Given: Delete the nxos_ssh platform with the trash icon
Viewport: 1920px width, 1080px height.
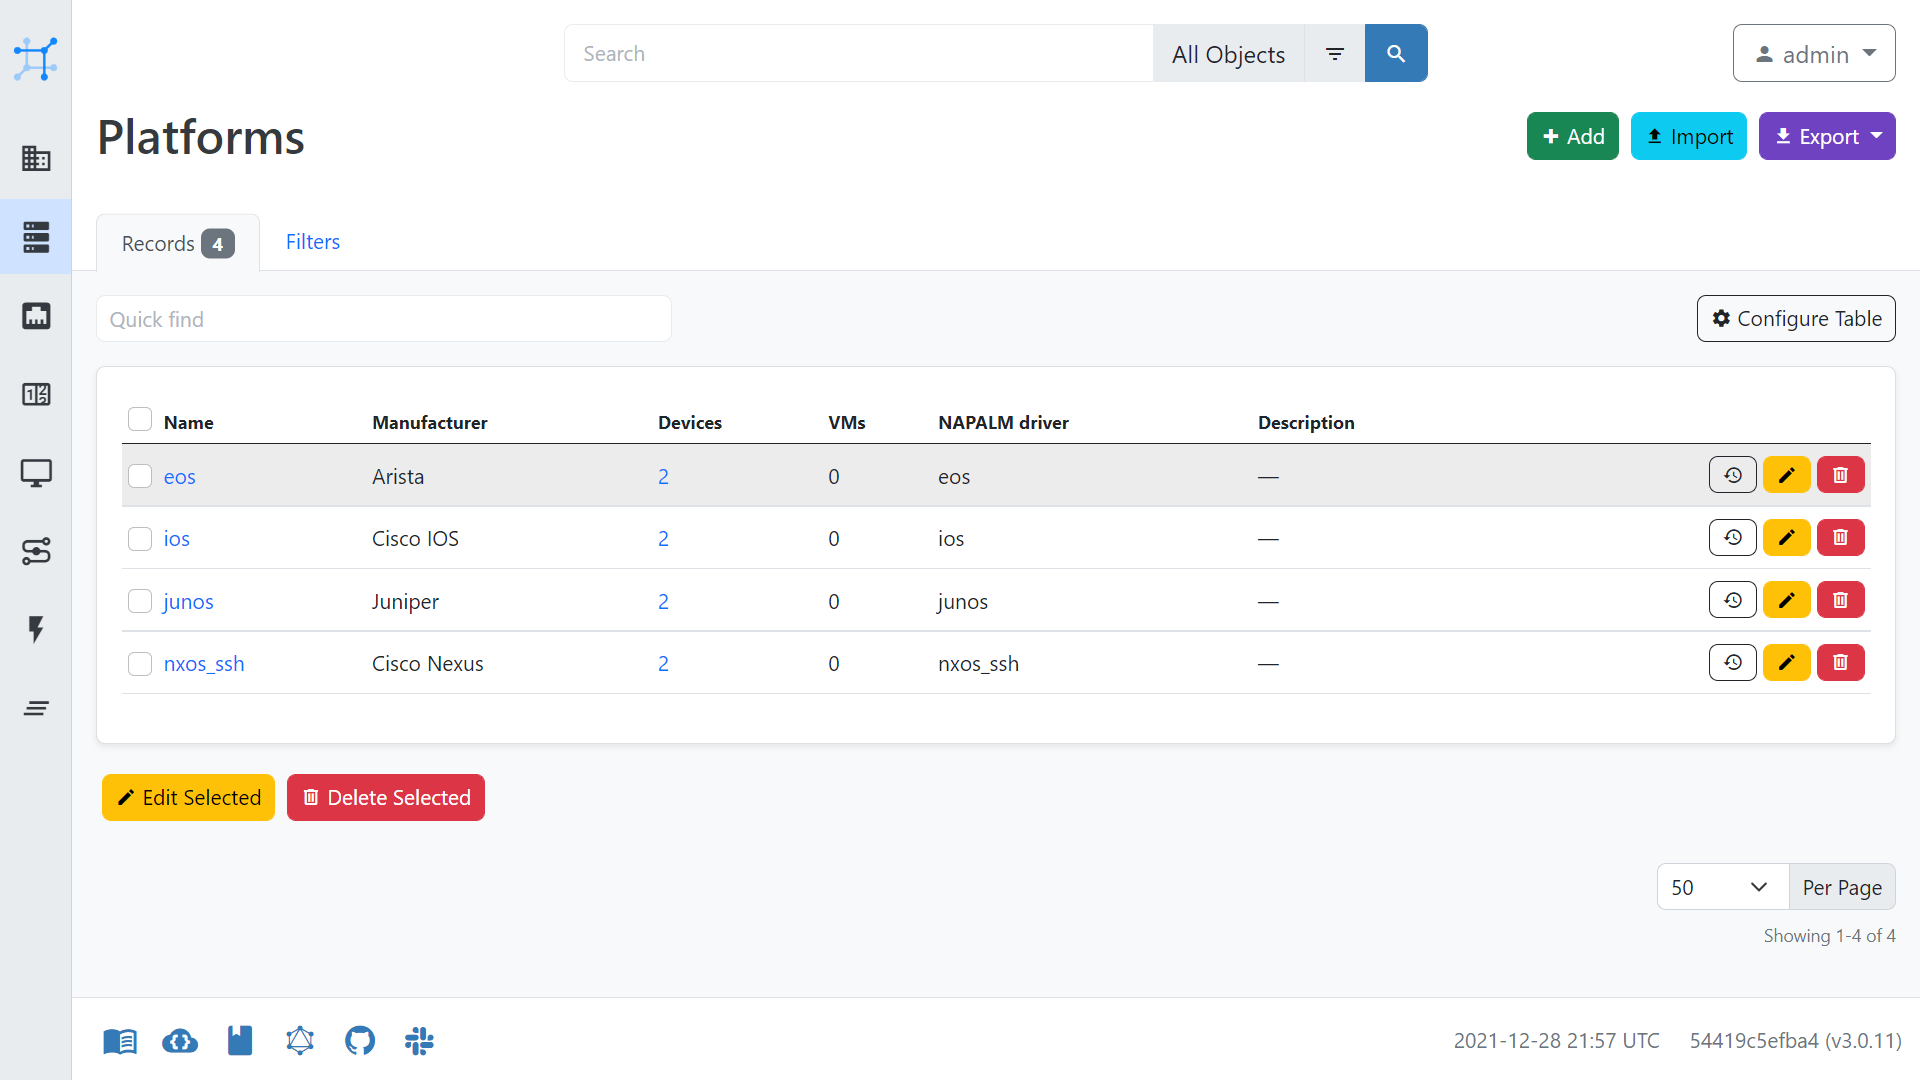Looking at the screenshot, I should (x=1840, y=662).
